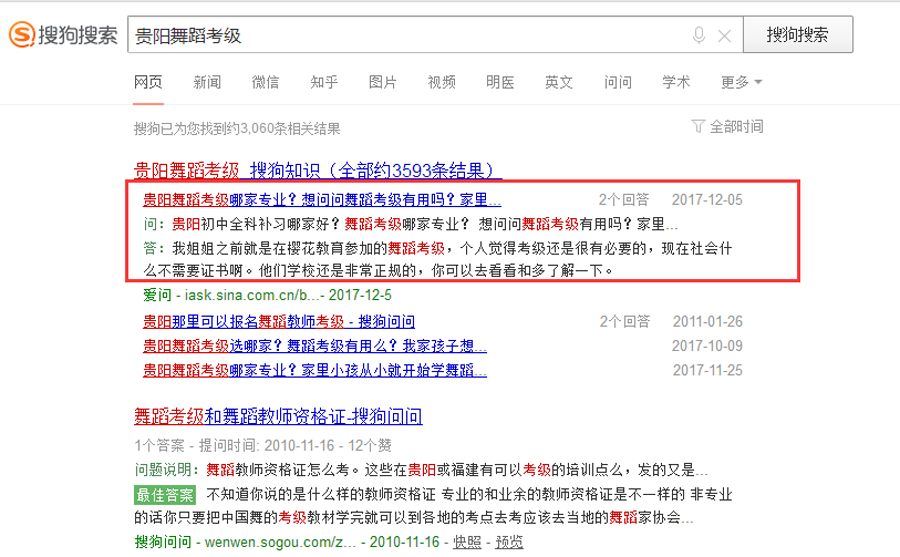This screenshot has height=557, width=900.
Task: Click 2个回答 beside the 2011-01-26 result
Action: (625, 322)
